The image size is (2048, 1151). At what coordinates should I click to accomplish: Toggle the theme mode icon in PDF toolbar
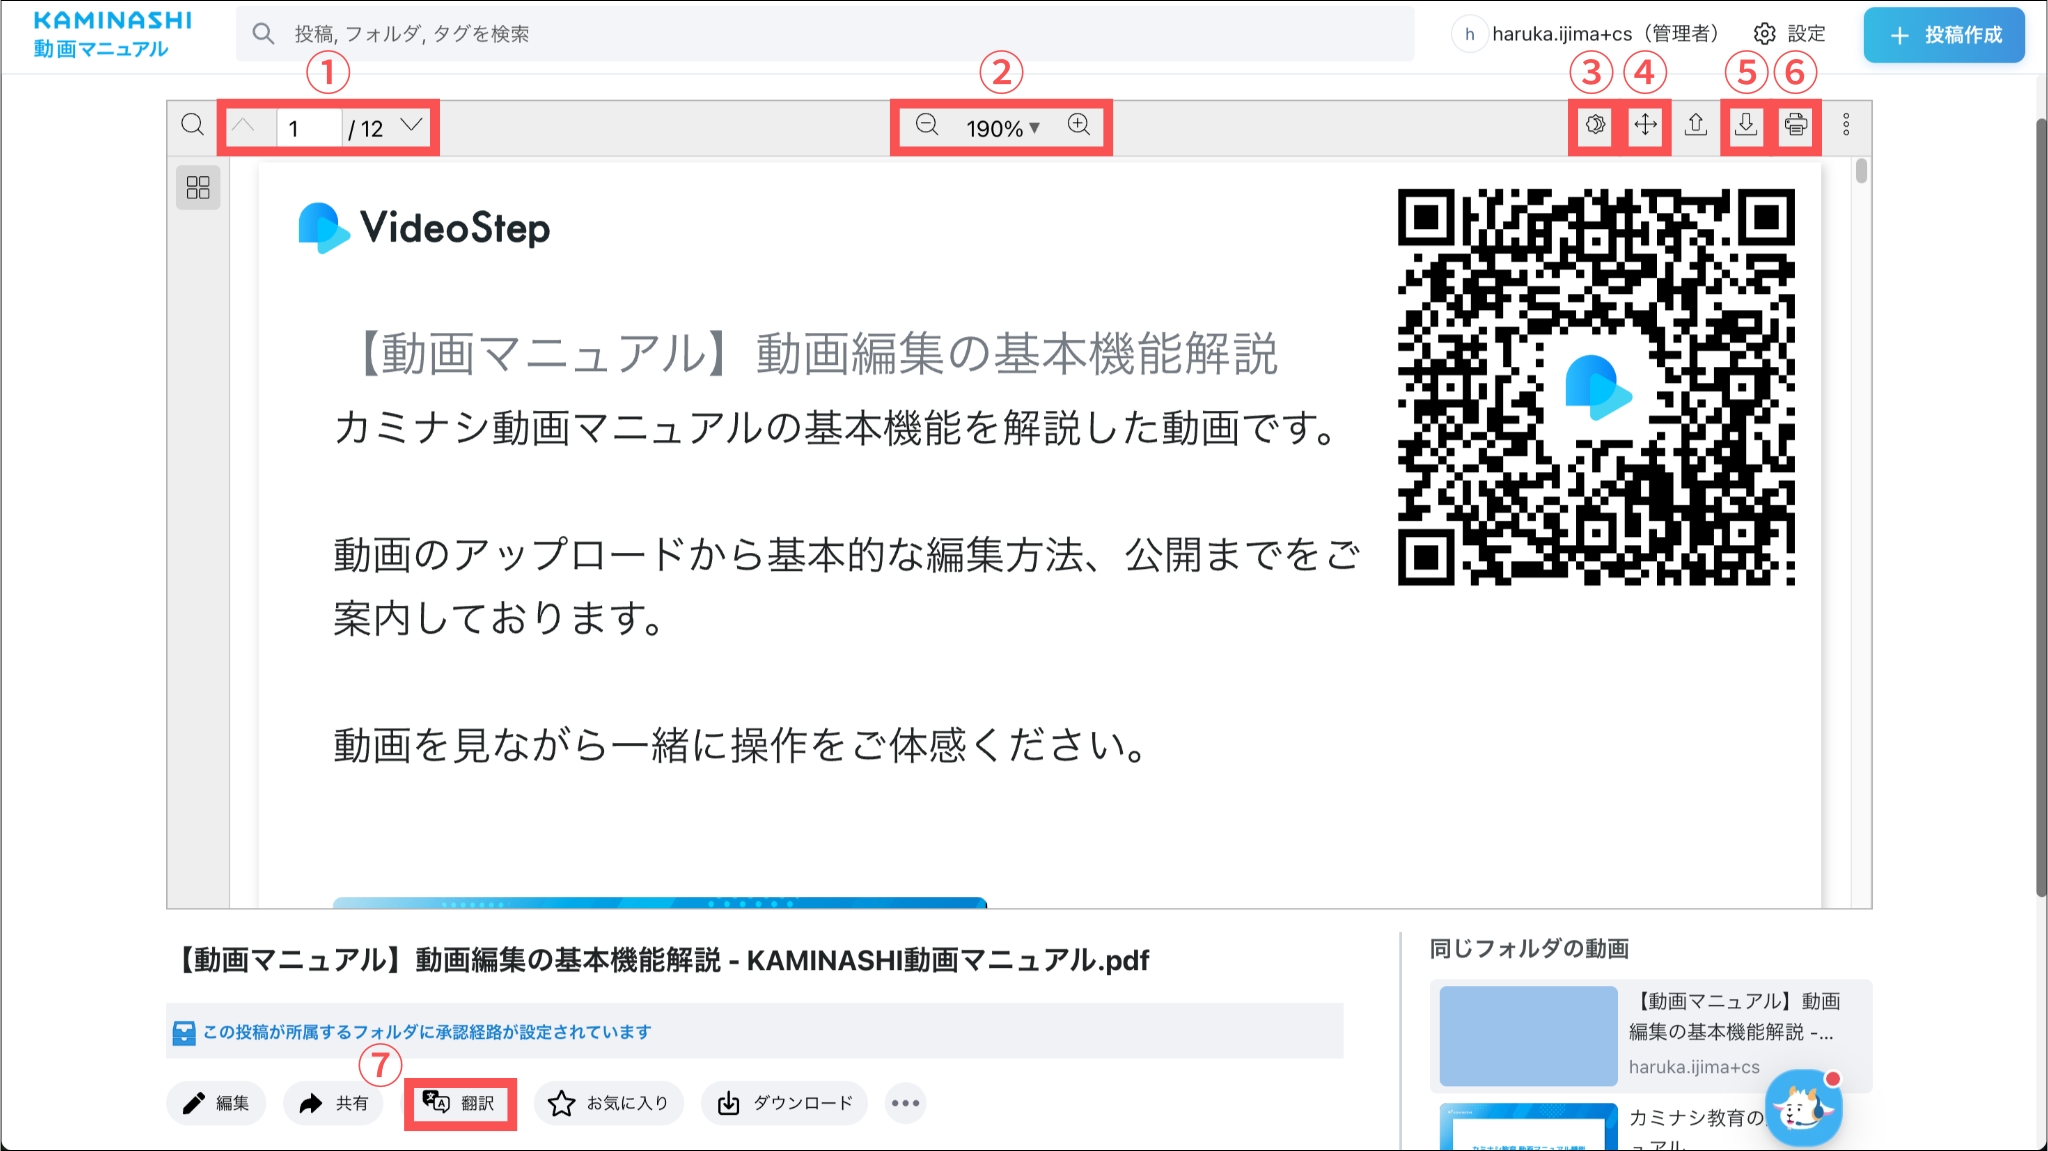coord(1595,125)
